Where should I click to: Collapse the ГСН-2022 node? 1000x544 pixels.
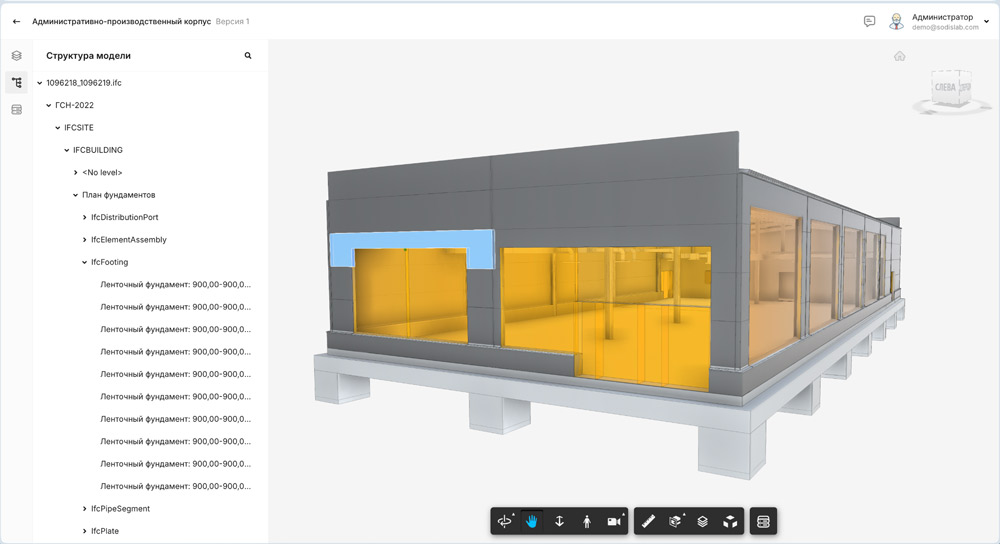48,105
